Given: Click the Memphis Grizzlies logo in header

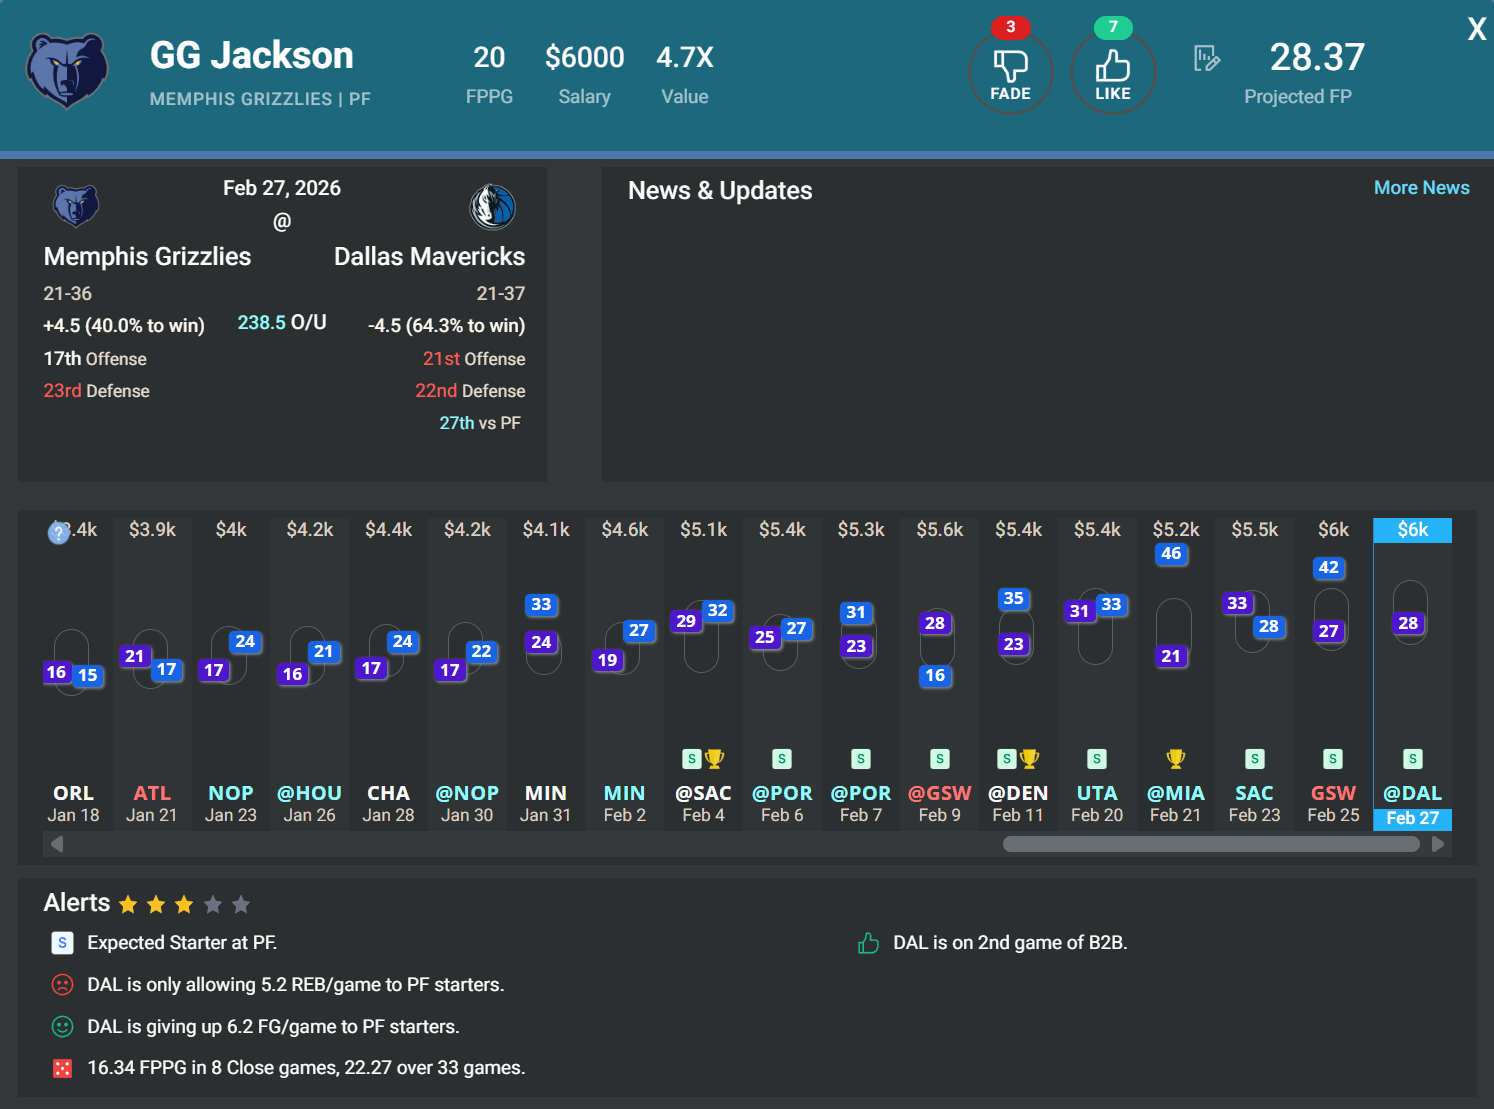Looking at the screenshot, I should [x=67, y=71].
